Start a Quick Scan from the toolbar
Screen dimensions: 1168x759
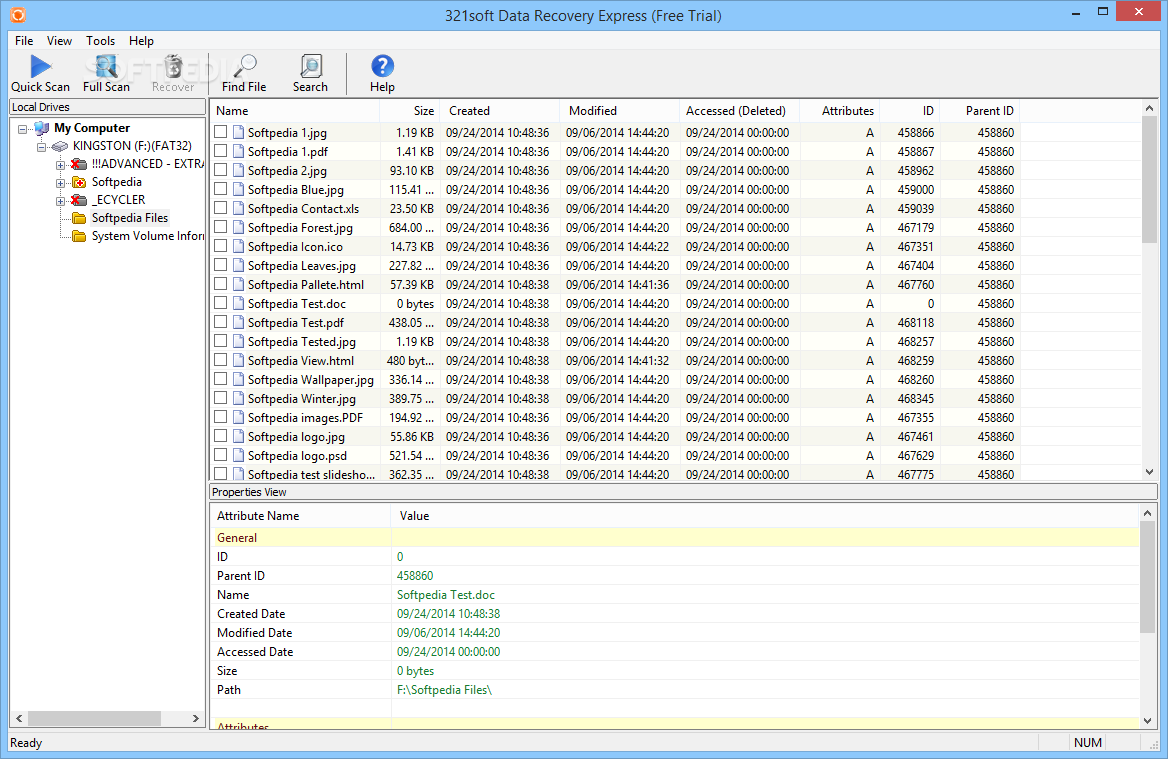click(x=40, y=74)
